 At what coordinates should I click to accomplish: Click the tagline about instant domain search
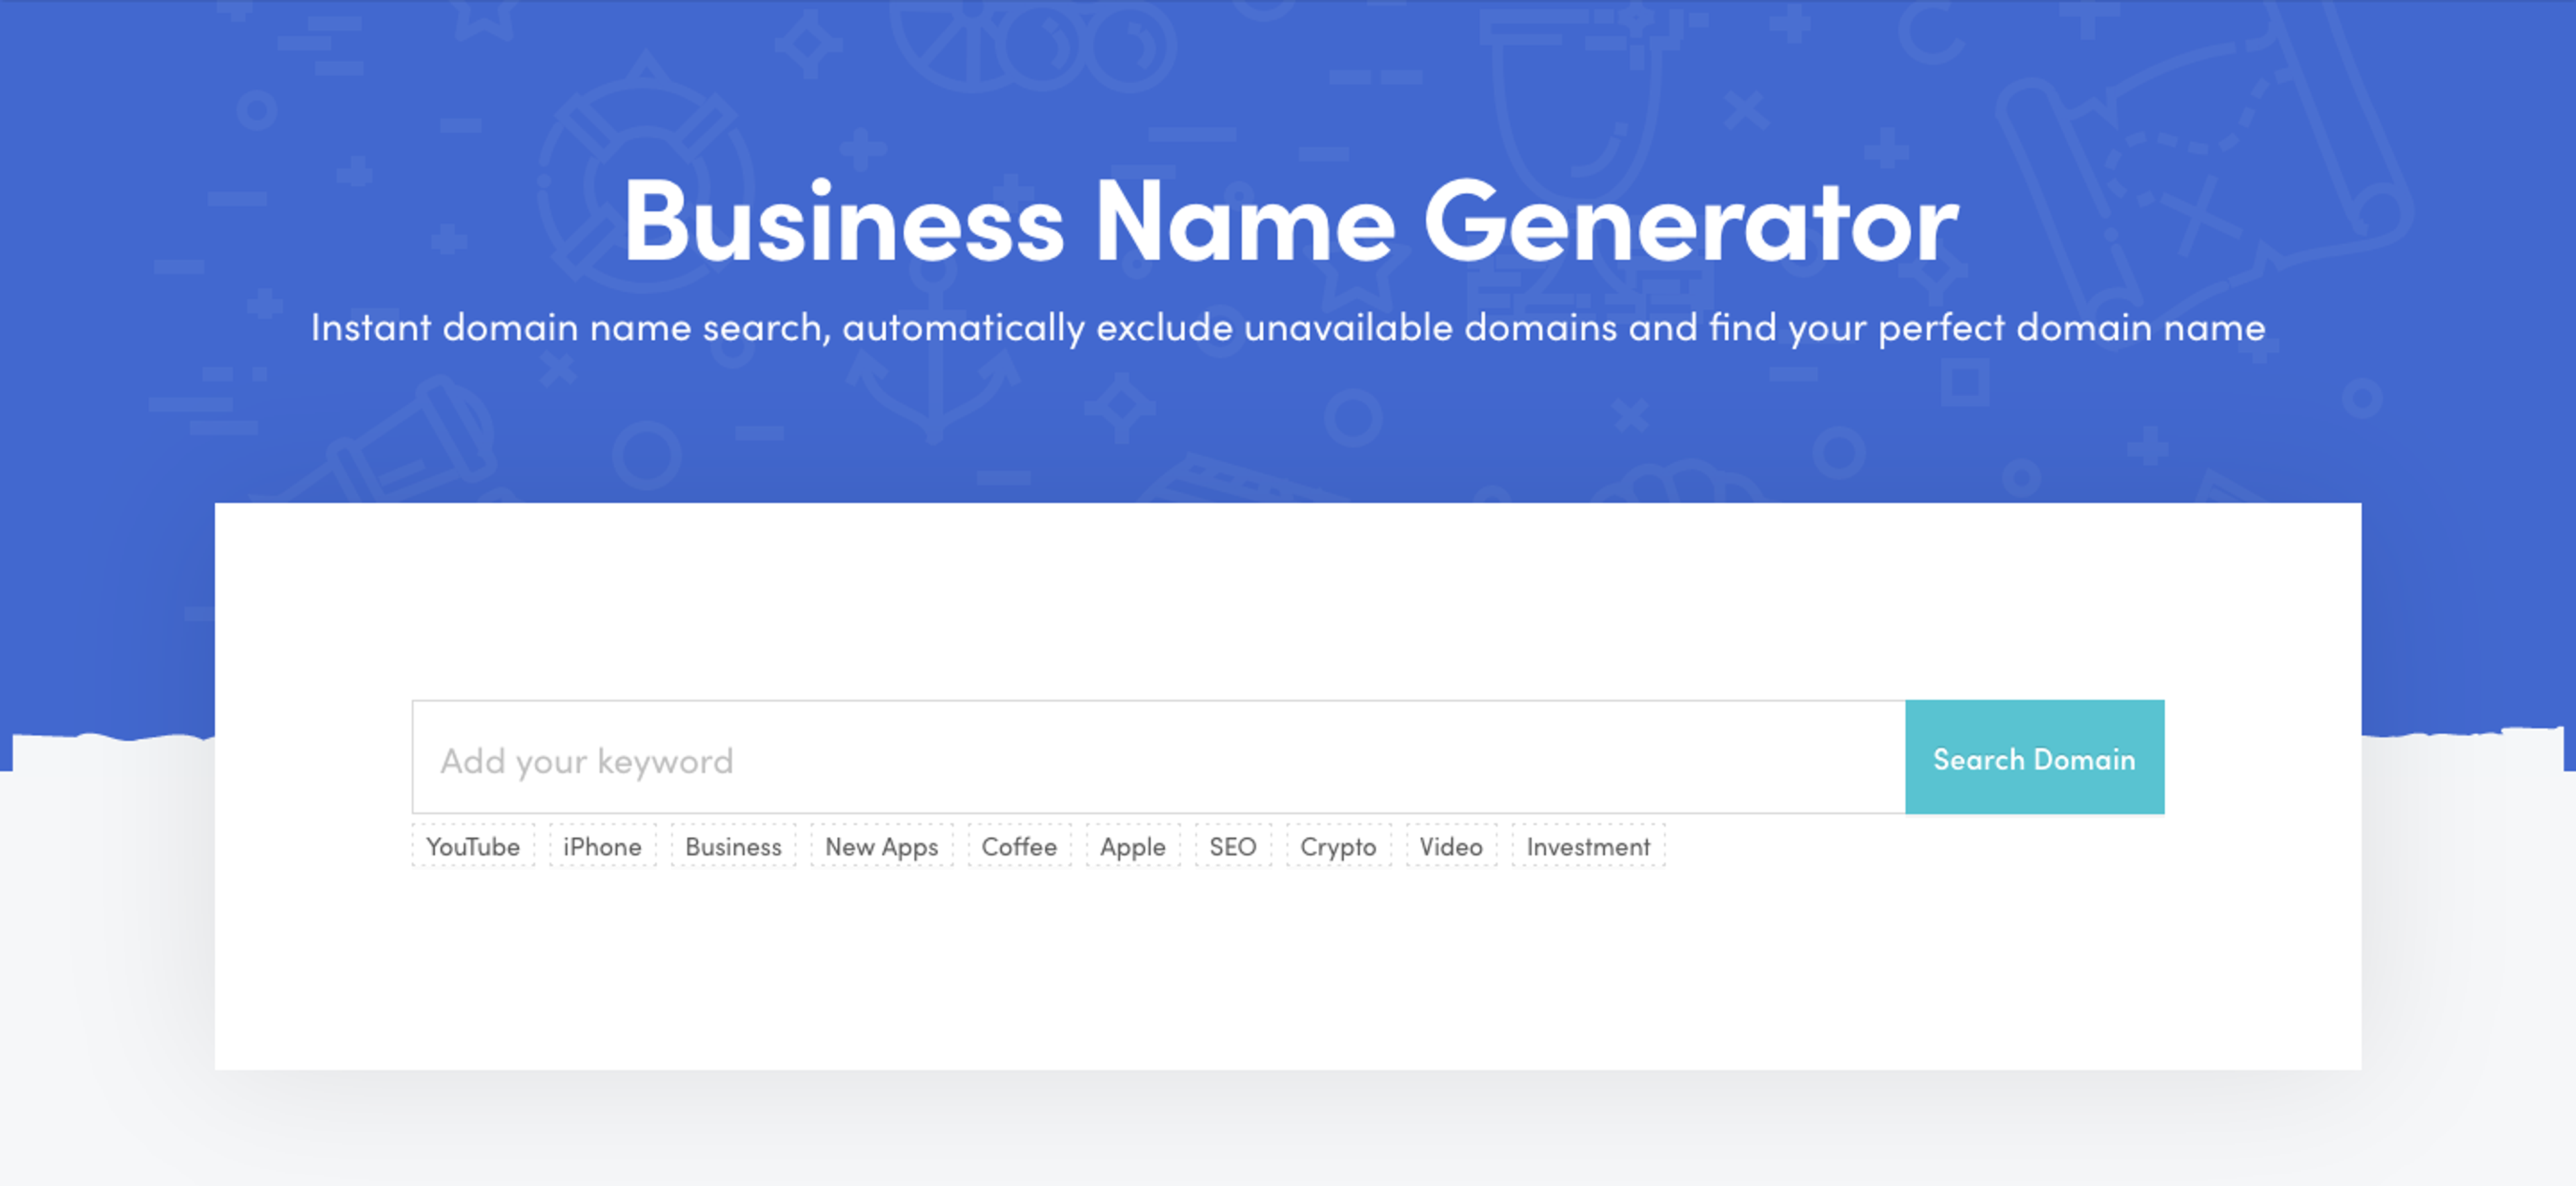tap(1288, 327)
